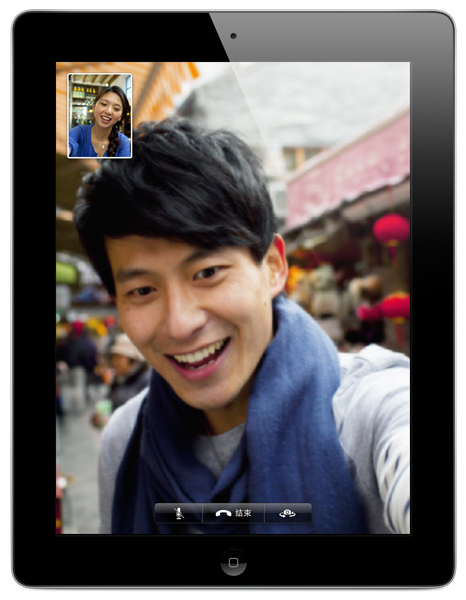Click the front camera lens on the bezel
The height and width of the screenshot is (600, 466).
coord(233,36)
